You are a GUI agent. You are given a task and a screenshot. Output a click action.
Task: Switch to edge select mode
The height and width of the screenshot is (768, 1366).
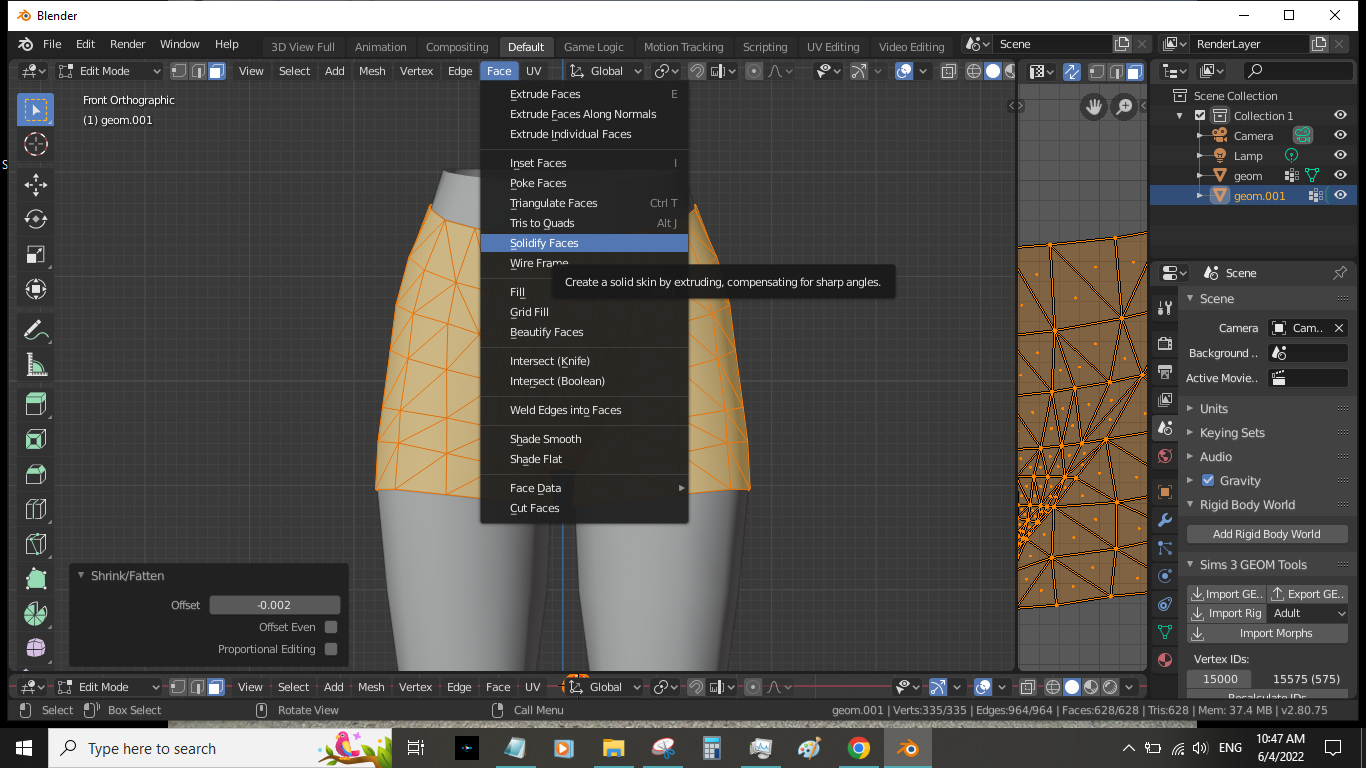click(x=198, y=71)
